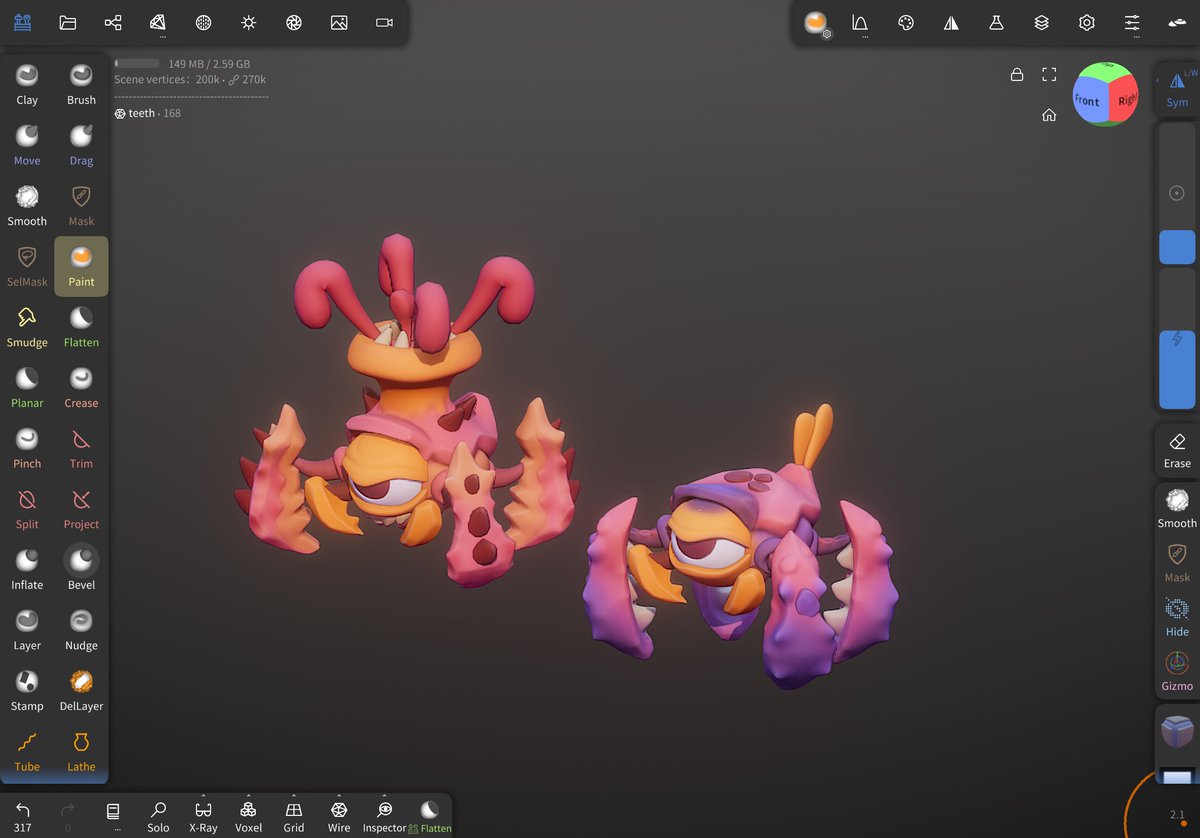Choose the Layer tool
Viewport: 1200px width, 838px height.
tap(27, 630)
